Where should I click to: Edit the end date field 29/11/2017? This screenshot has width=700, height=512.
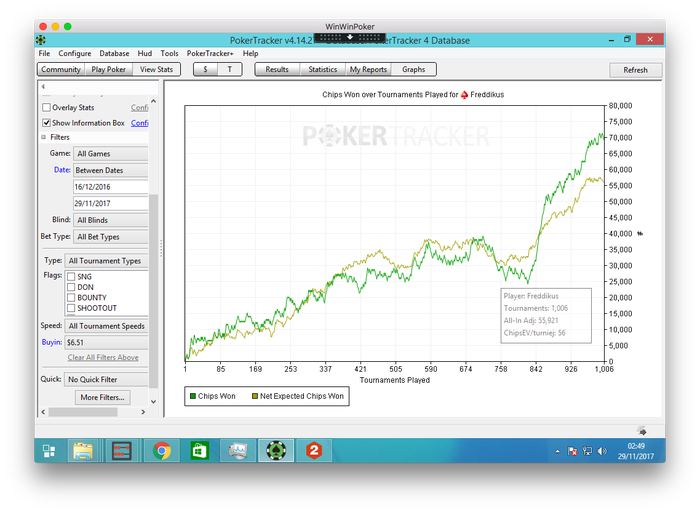click(x=111, y=204)
